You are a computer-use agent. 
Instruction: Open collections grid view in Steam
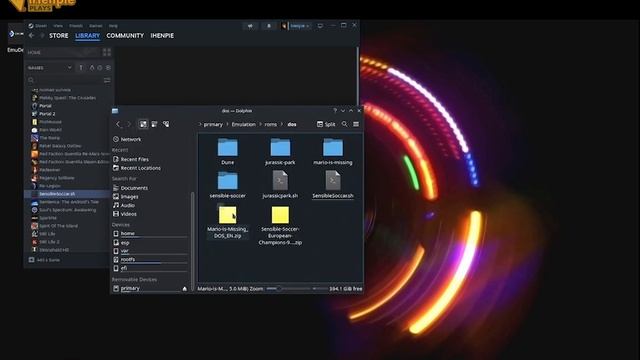107,52
